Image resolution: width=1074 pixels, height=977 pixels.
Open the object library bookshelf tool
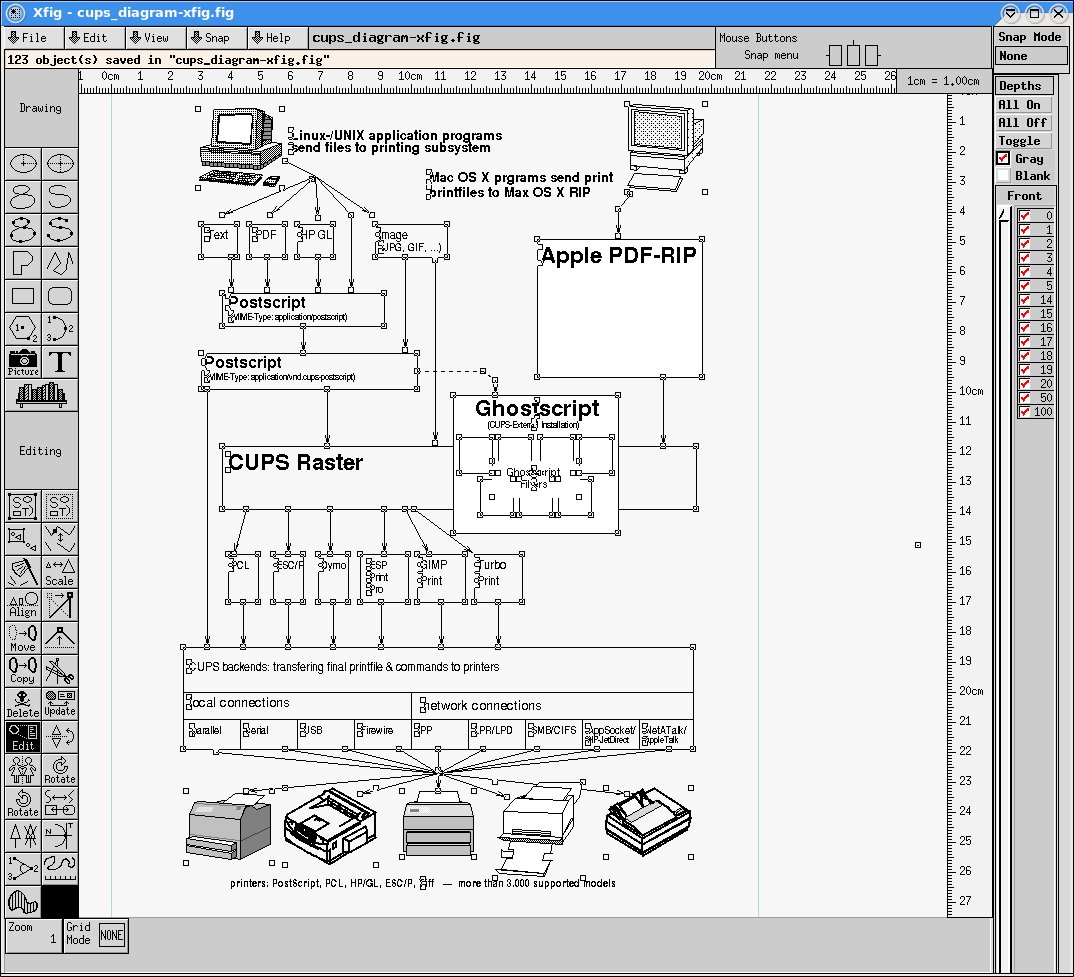click(41, 394)
